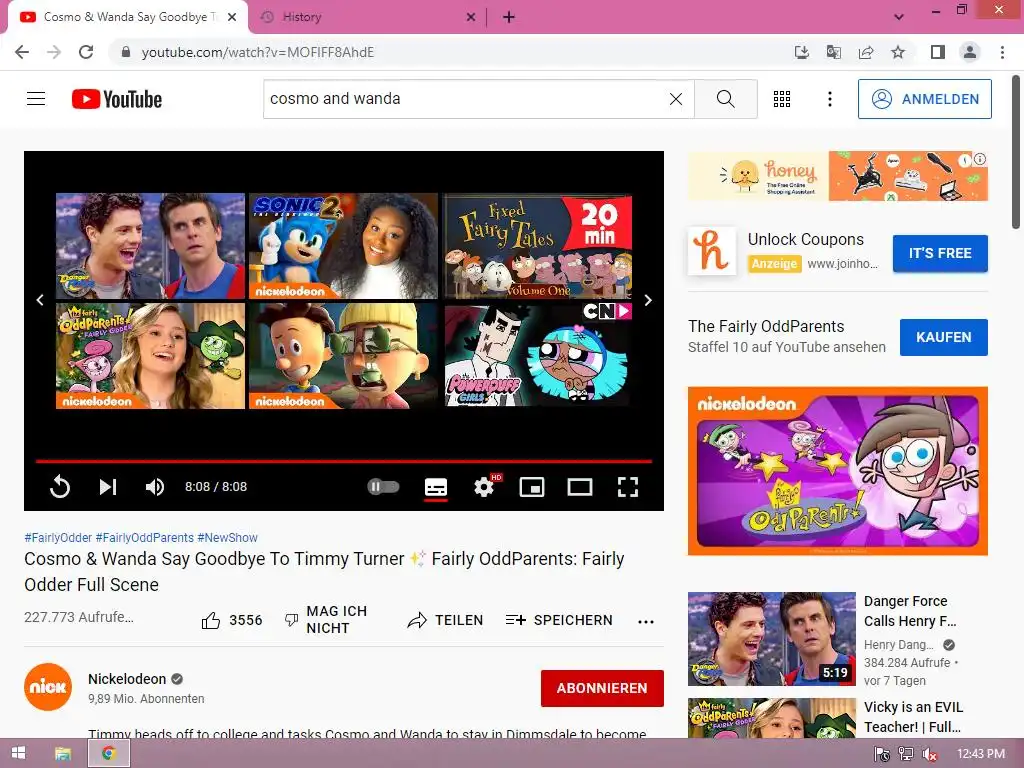Click ABONNIEREN subscribe button
Screen dimensions: 1024x768
click(x=602, y=688)
